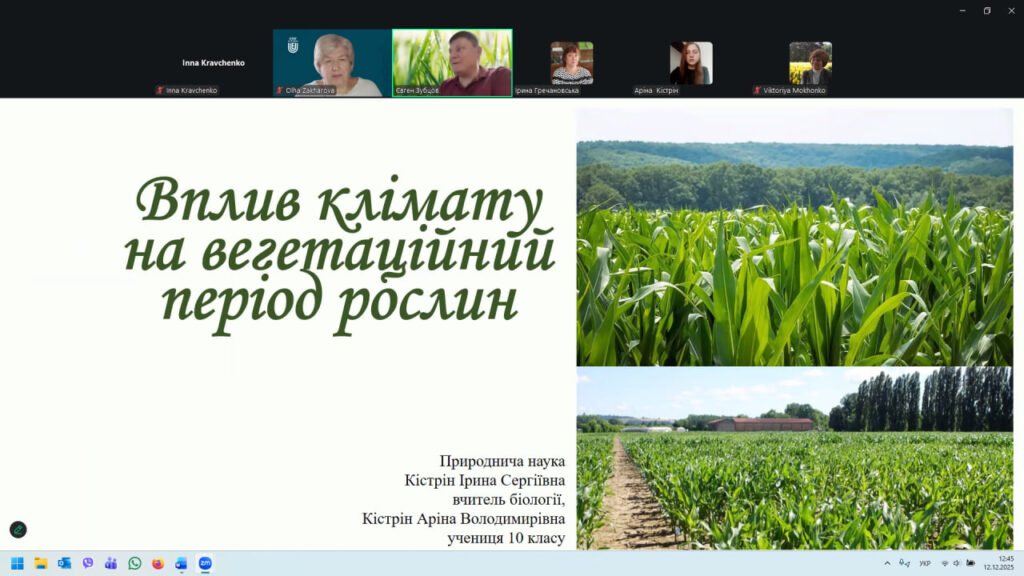Image resolution: width=1024 pixels, height=576 pixels.
Task: Launch Firefox from the taskbar
Action: tap(157, 563)
